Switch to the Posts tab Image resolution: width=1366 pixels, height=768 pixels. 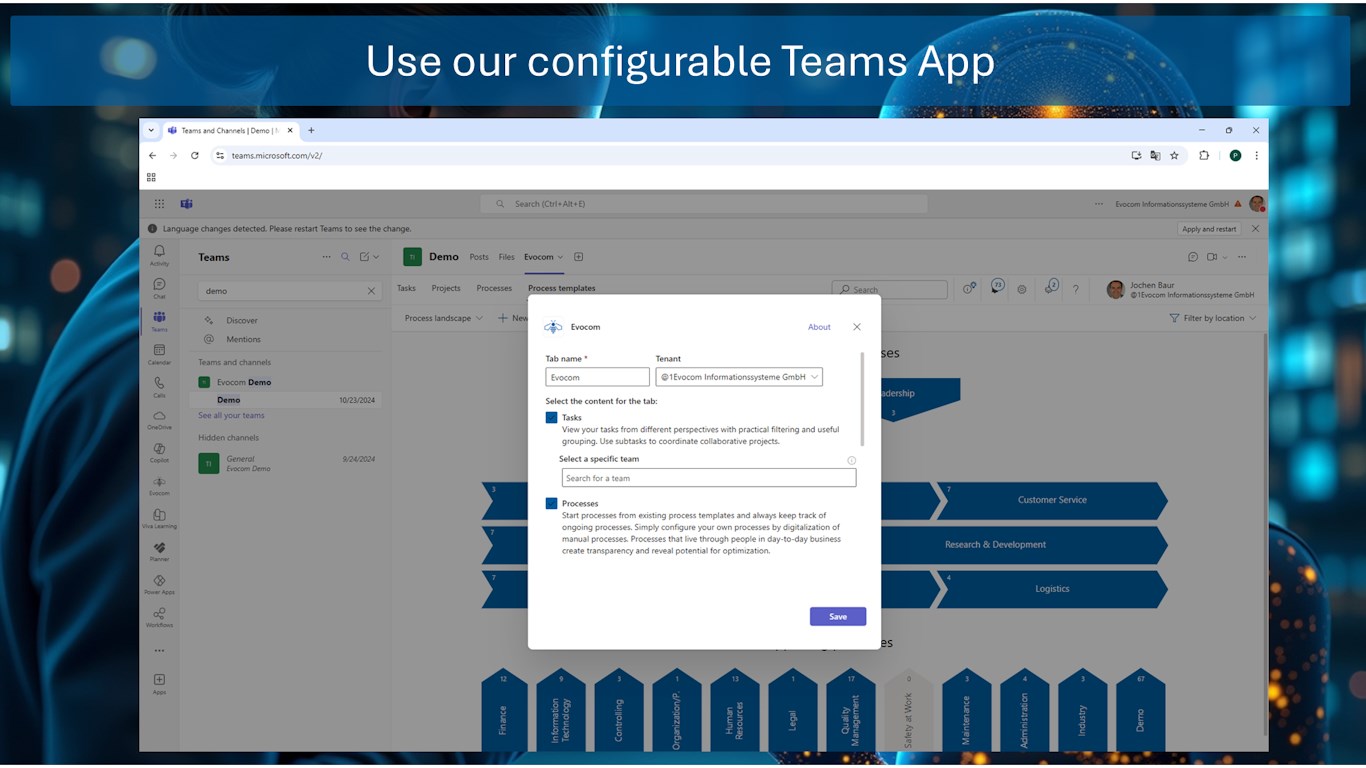[x=479, y=257]
